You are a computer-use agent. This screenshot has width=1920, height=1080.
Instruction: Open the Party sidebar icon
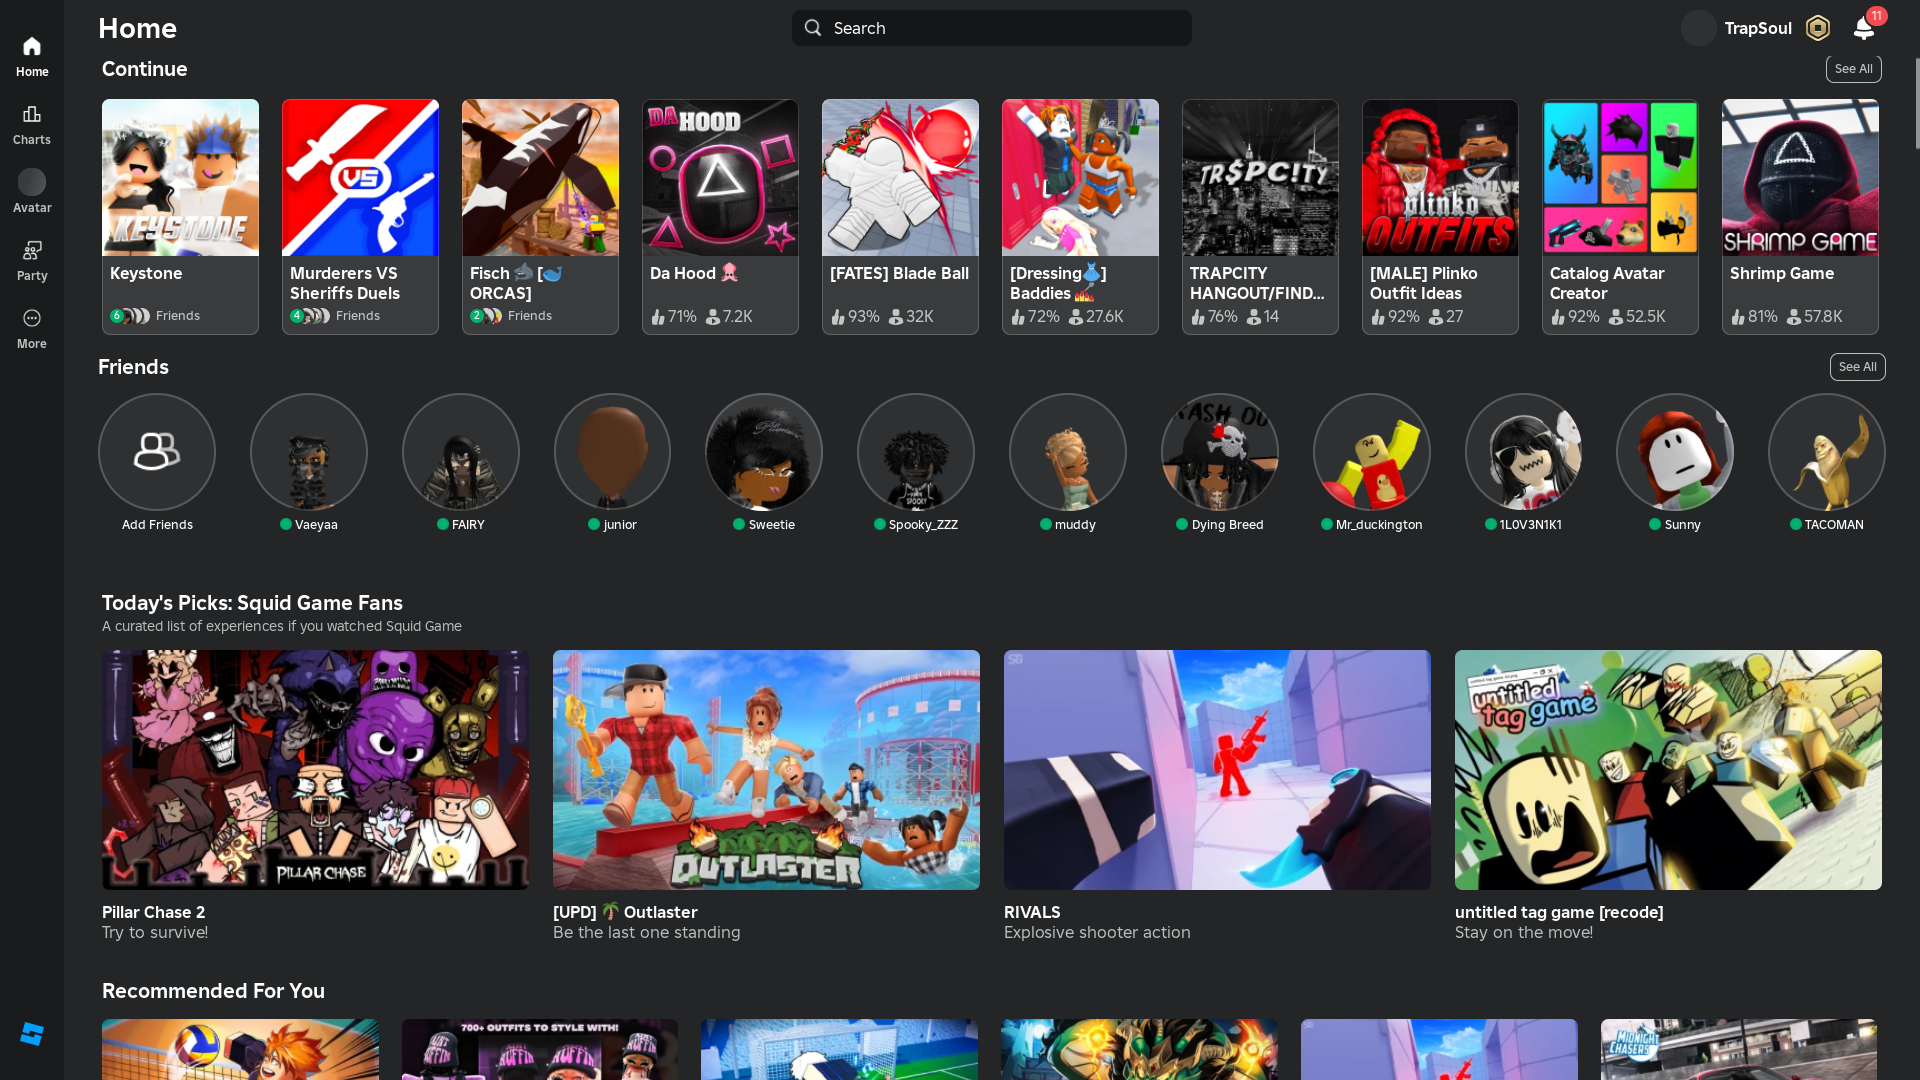click(x=32, y=260)
